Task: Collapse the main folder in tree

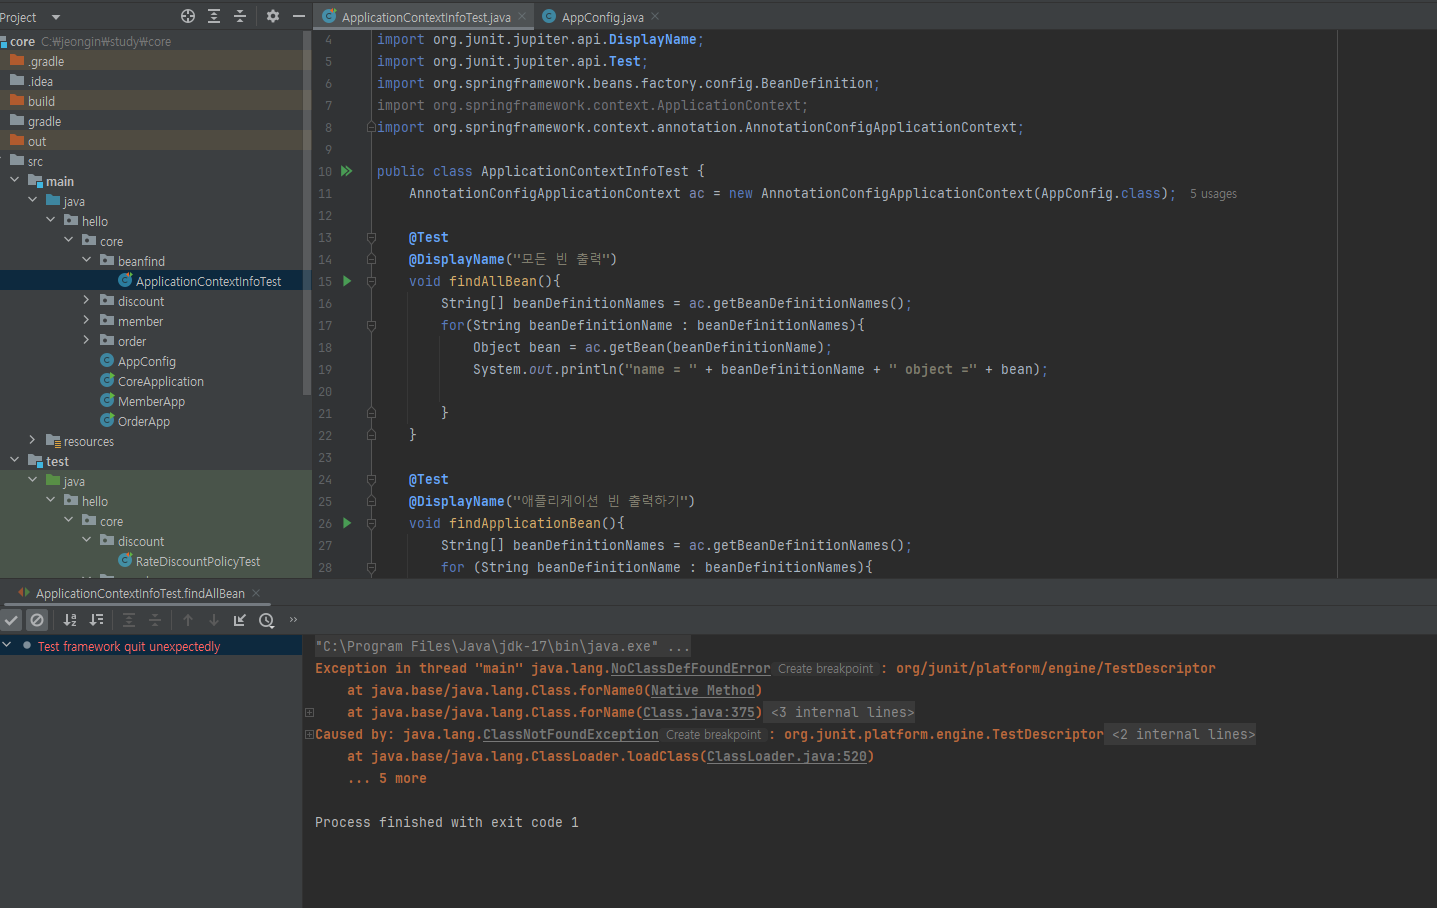Action: [15, 180]
